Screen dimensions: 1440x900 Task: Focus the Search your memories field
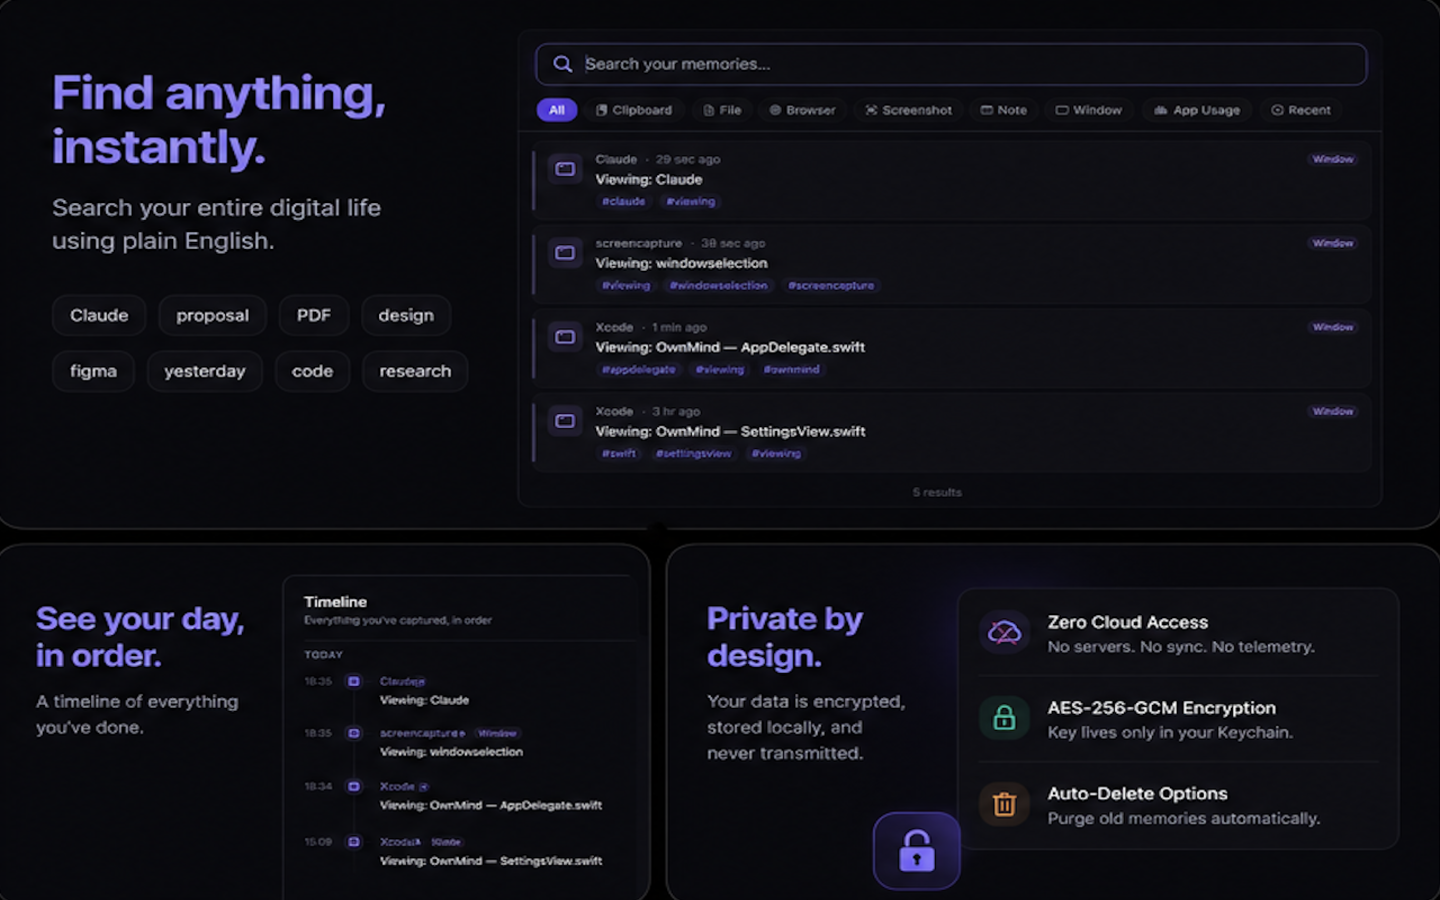pos(952,64)
